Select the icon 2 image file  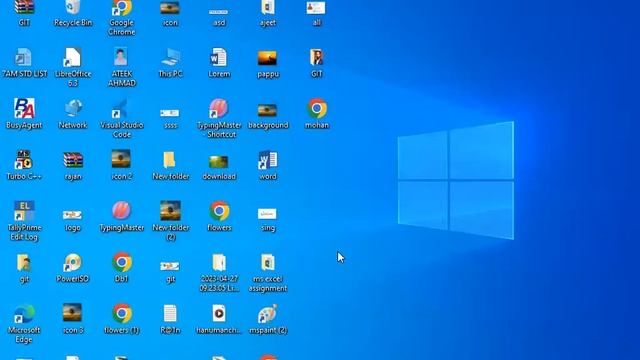point(122,165)
